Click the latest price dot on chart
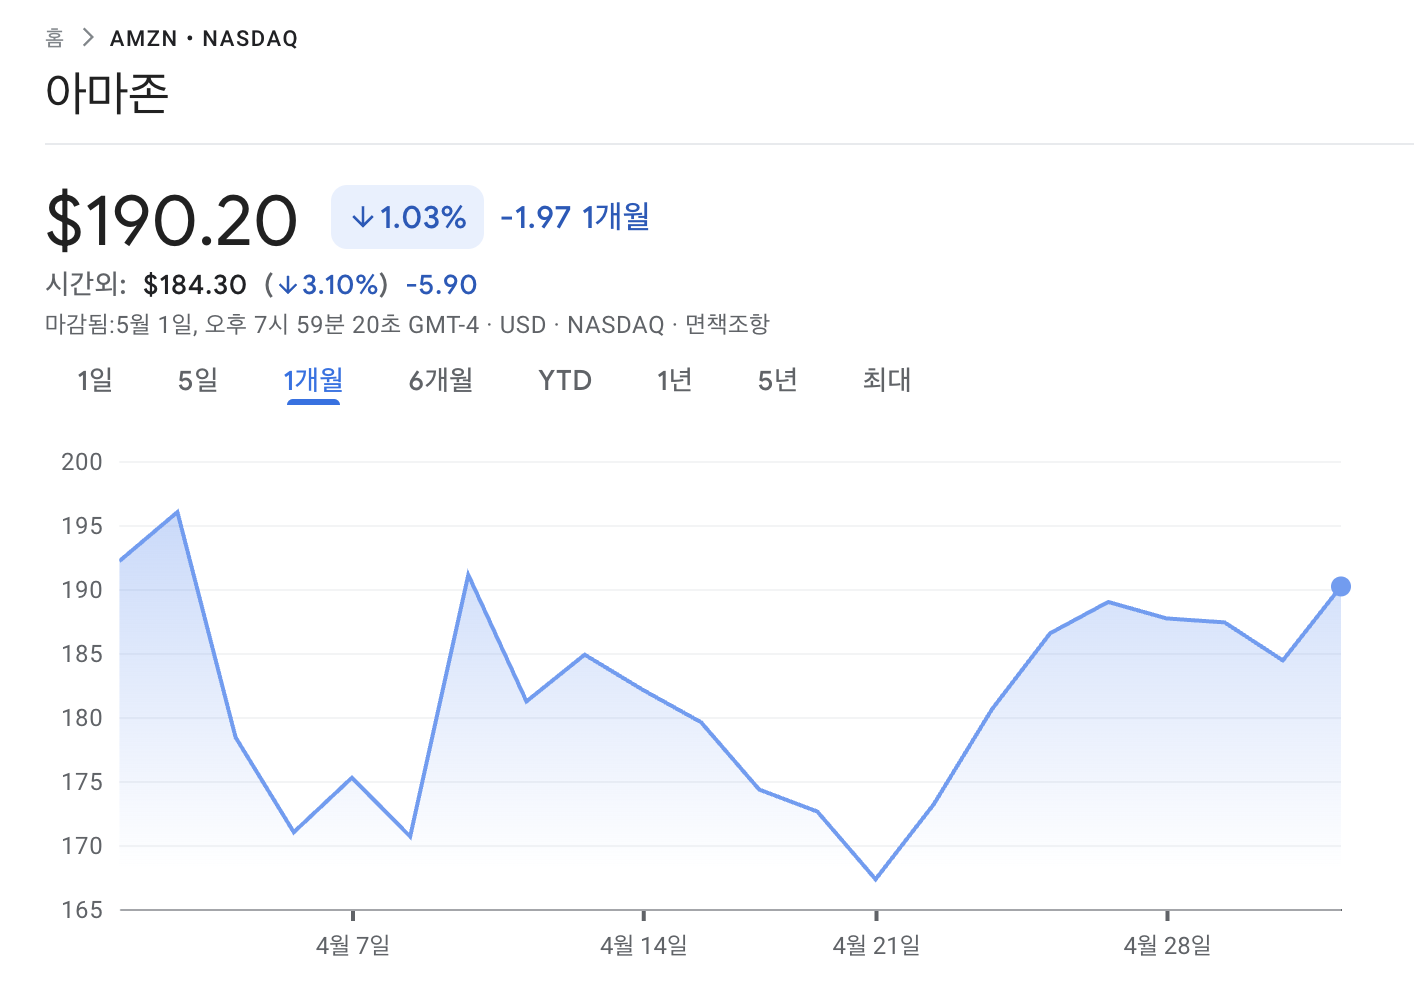The width and height of the screenshot is (1414, 988). coord(1341,587)
